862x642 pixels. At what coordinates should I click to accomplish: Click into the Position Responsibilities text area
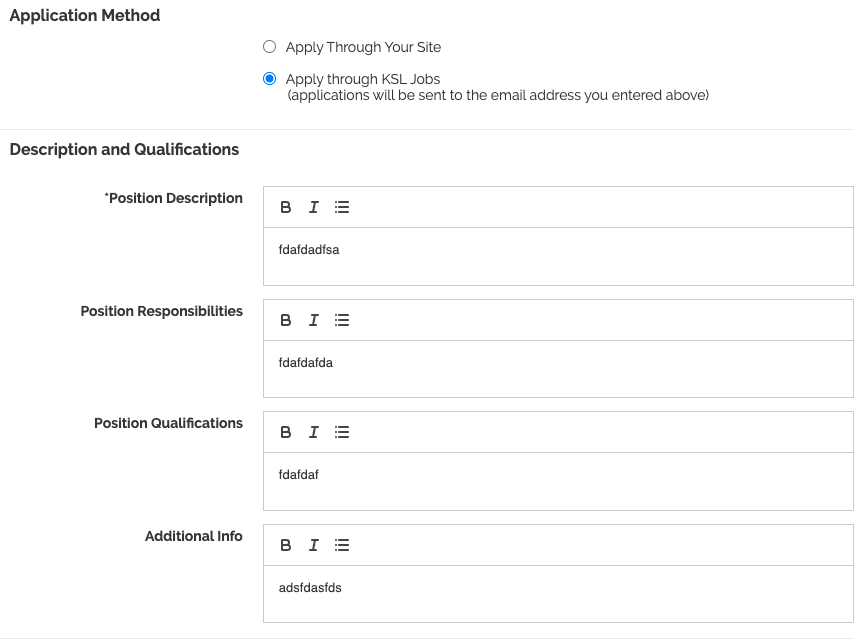[x=558, y=369]
